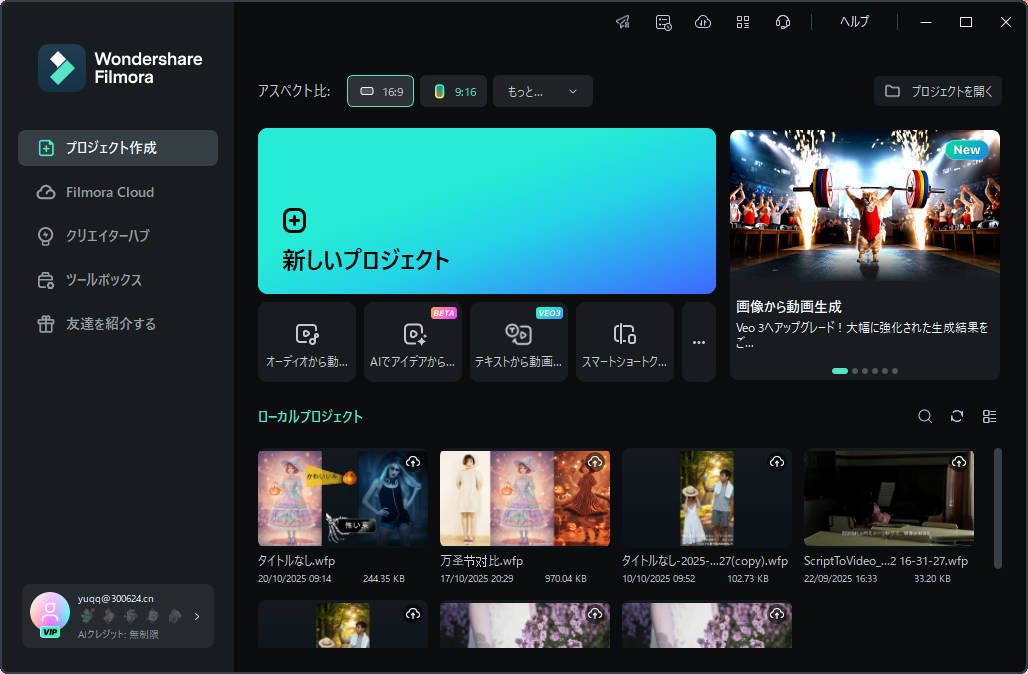This screenshot has width=1028, height=674.
Task: Expand the もっと aspect ratio dropdown
Action: tap(543, 90)
